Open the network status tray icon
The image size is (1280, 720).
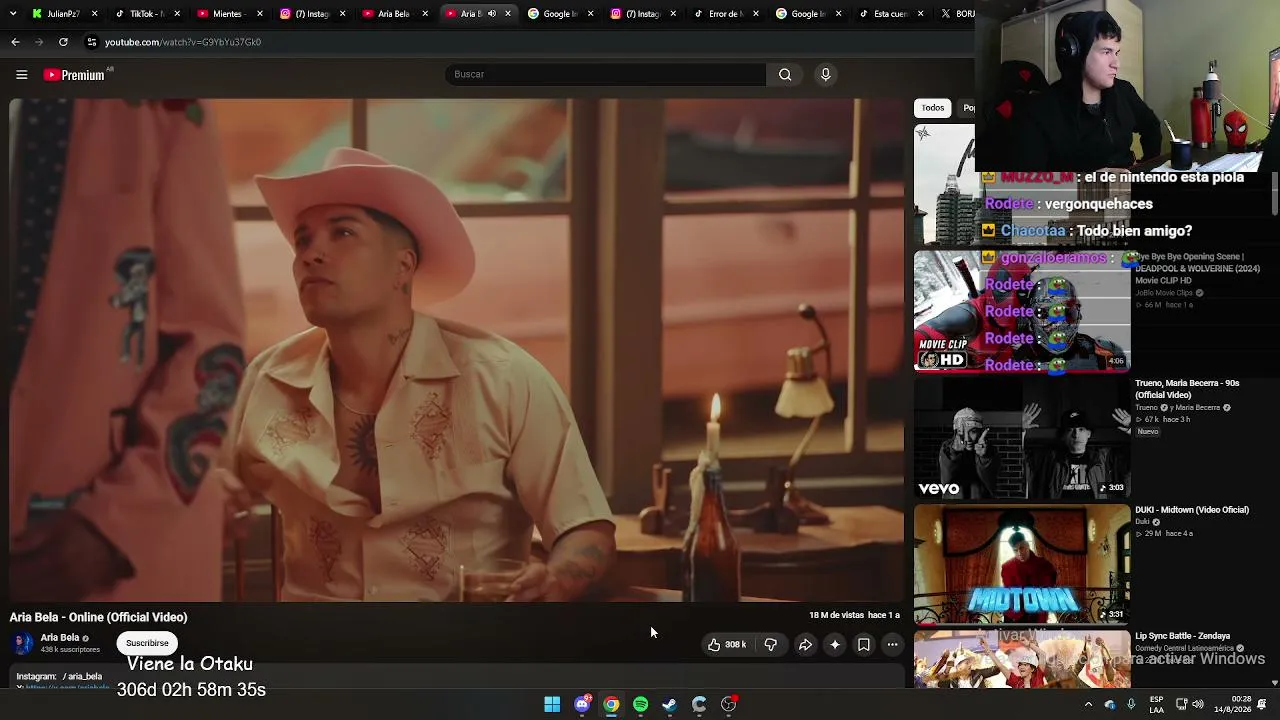pos(1180,704)
